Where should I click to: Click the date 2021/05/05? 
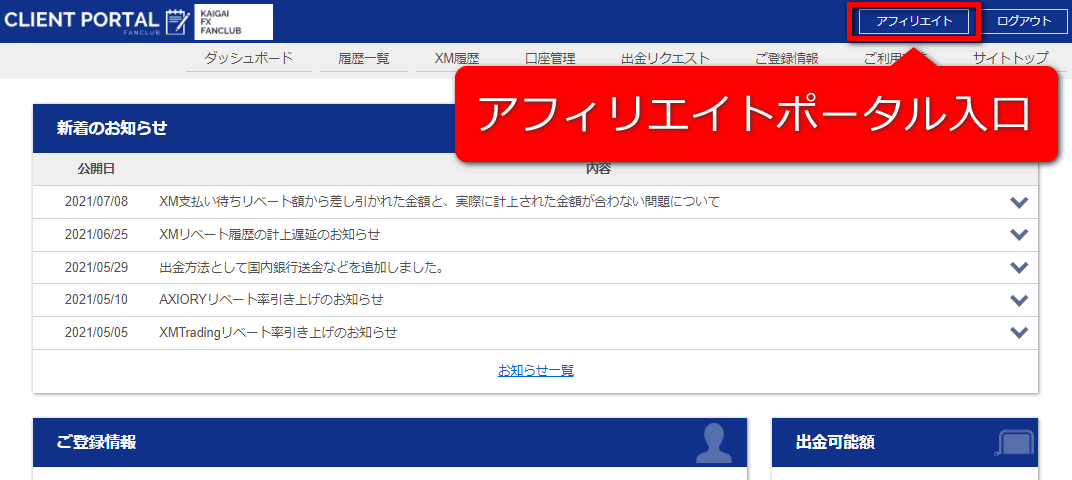point(96,333)
